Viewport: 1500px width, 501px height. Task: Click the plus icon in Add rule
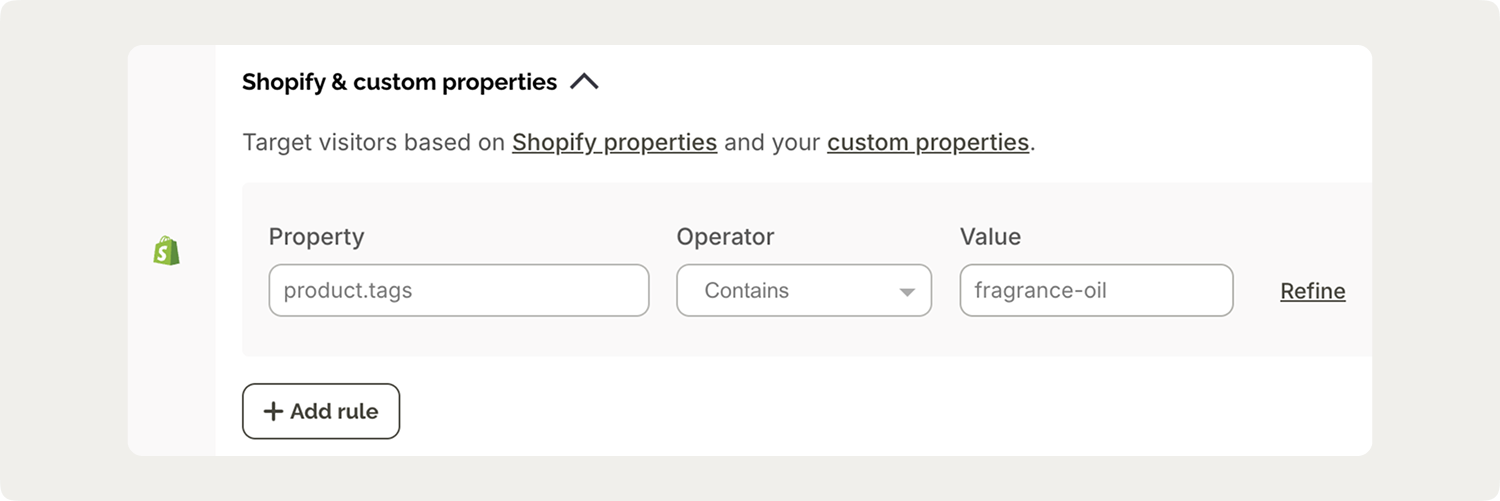coord(273,411)
